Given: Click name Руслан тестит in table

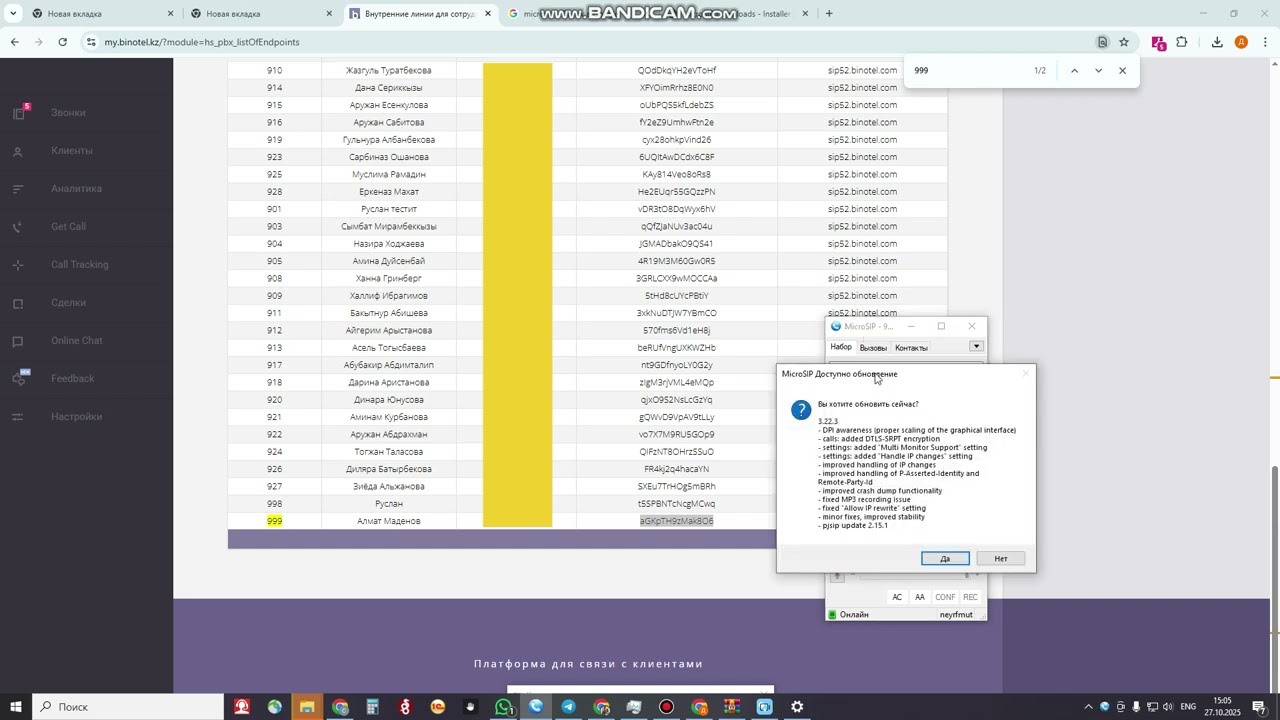Looking at the screenshot, I should 389,209.
